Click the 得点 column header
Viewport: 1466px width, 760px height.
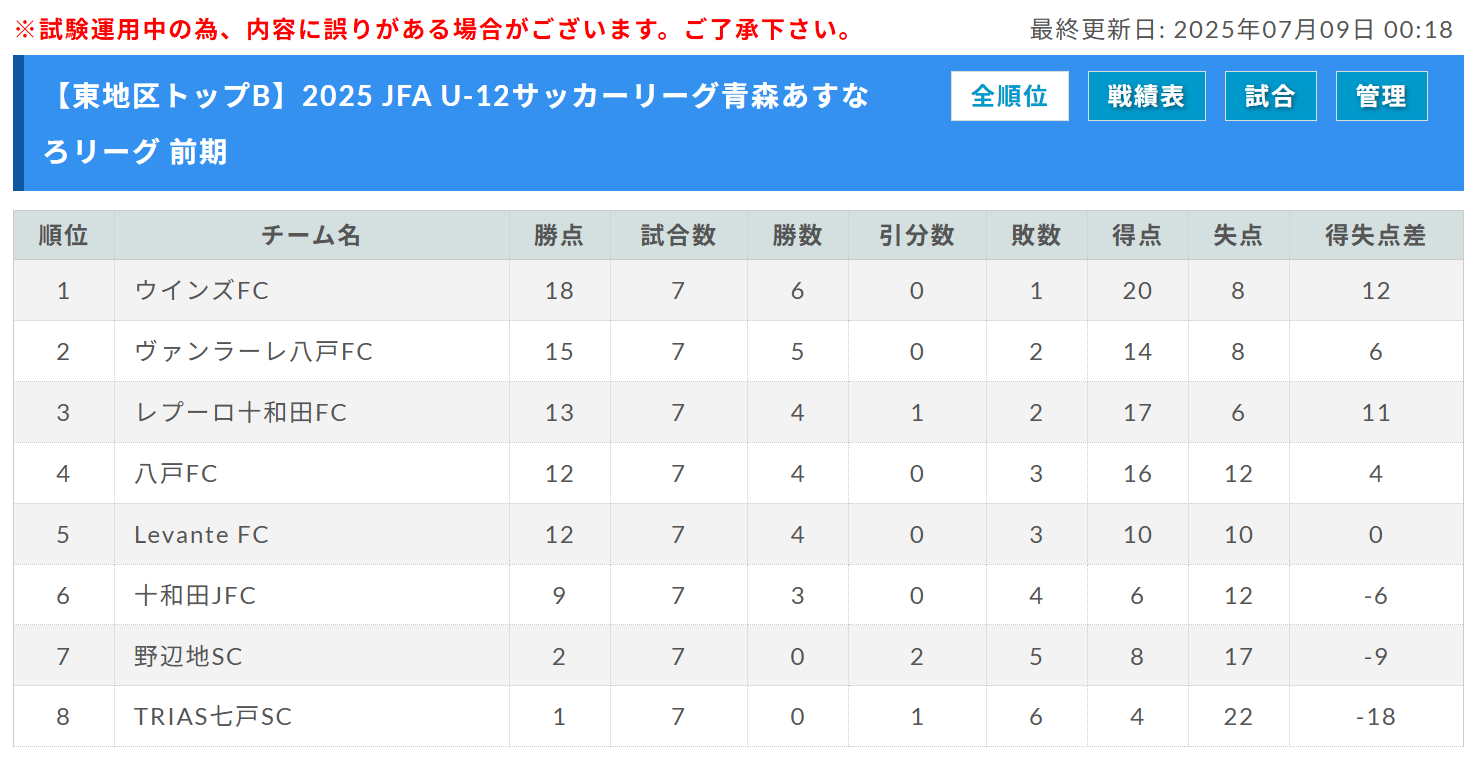click(x=1137, y=235)
